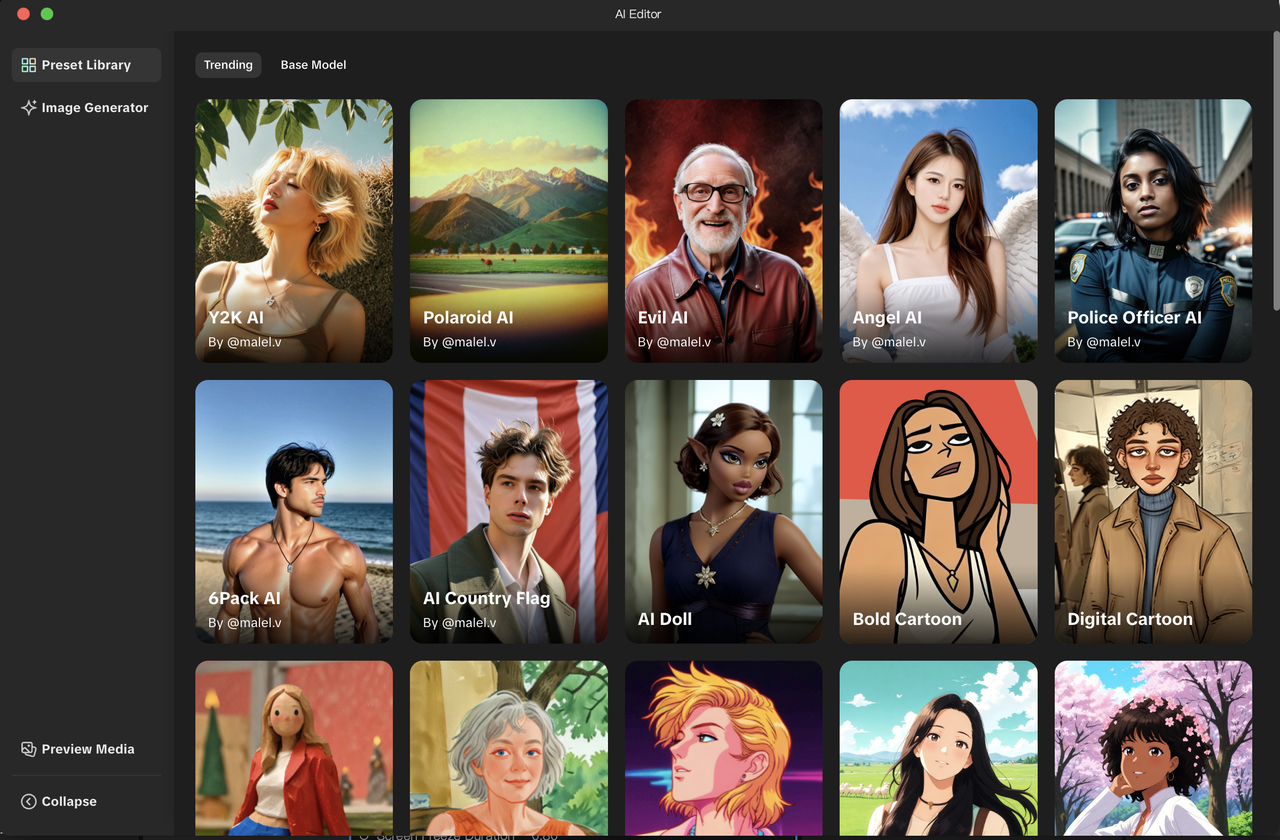This screenshot has width=1280, height=840.
Task: Click the Image Generator sparkle icon
Action: pos(28,108)
